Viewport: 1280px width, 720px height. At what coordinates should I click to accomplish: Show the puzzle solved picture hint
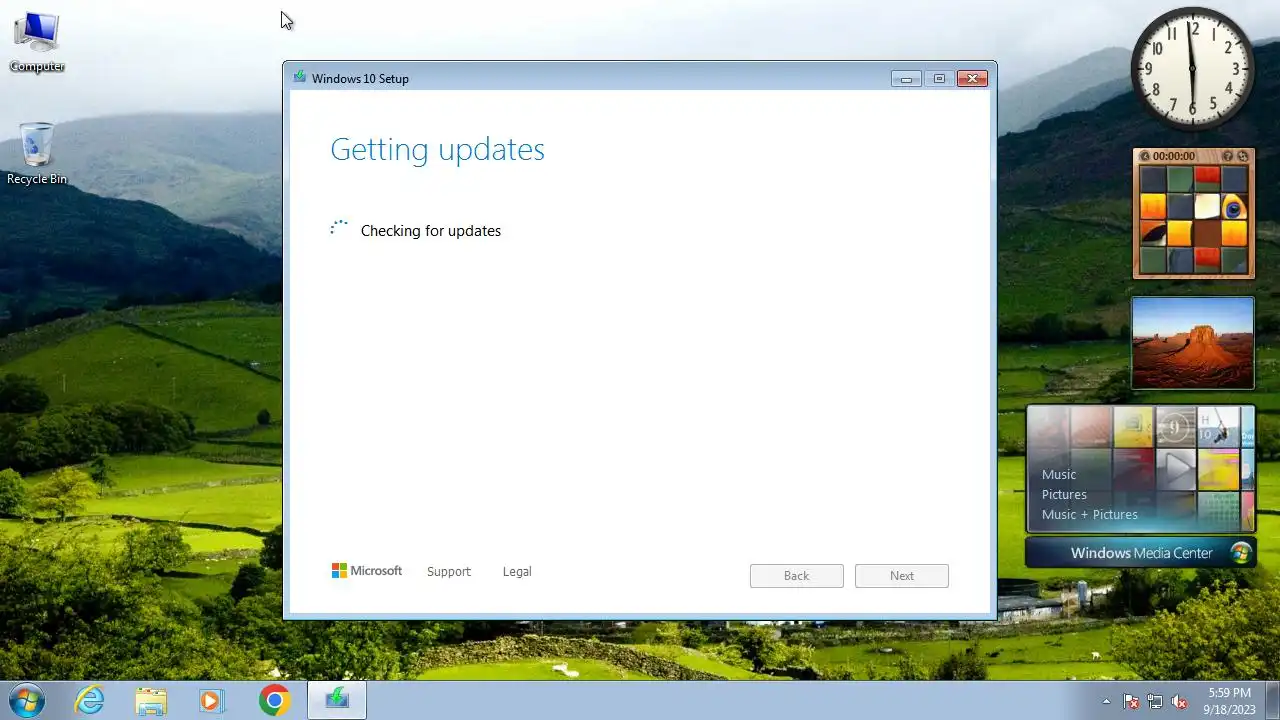(x=1227, y=156)
